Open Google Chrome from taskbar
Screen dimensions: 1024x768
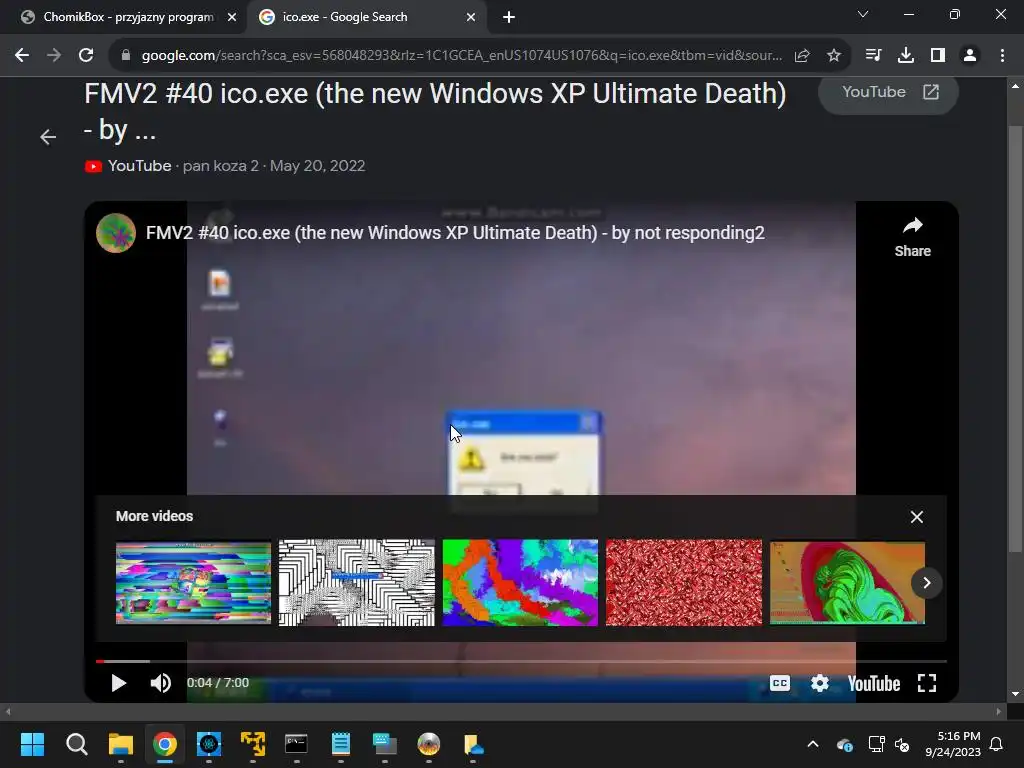165,744
